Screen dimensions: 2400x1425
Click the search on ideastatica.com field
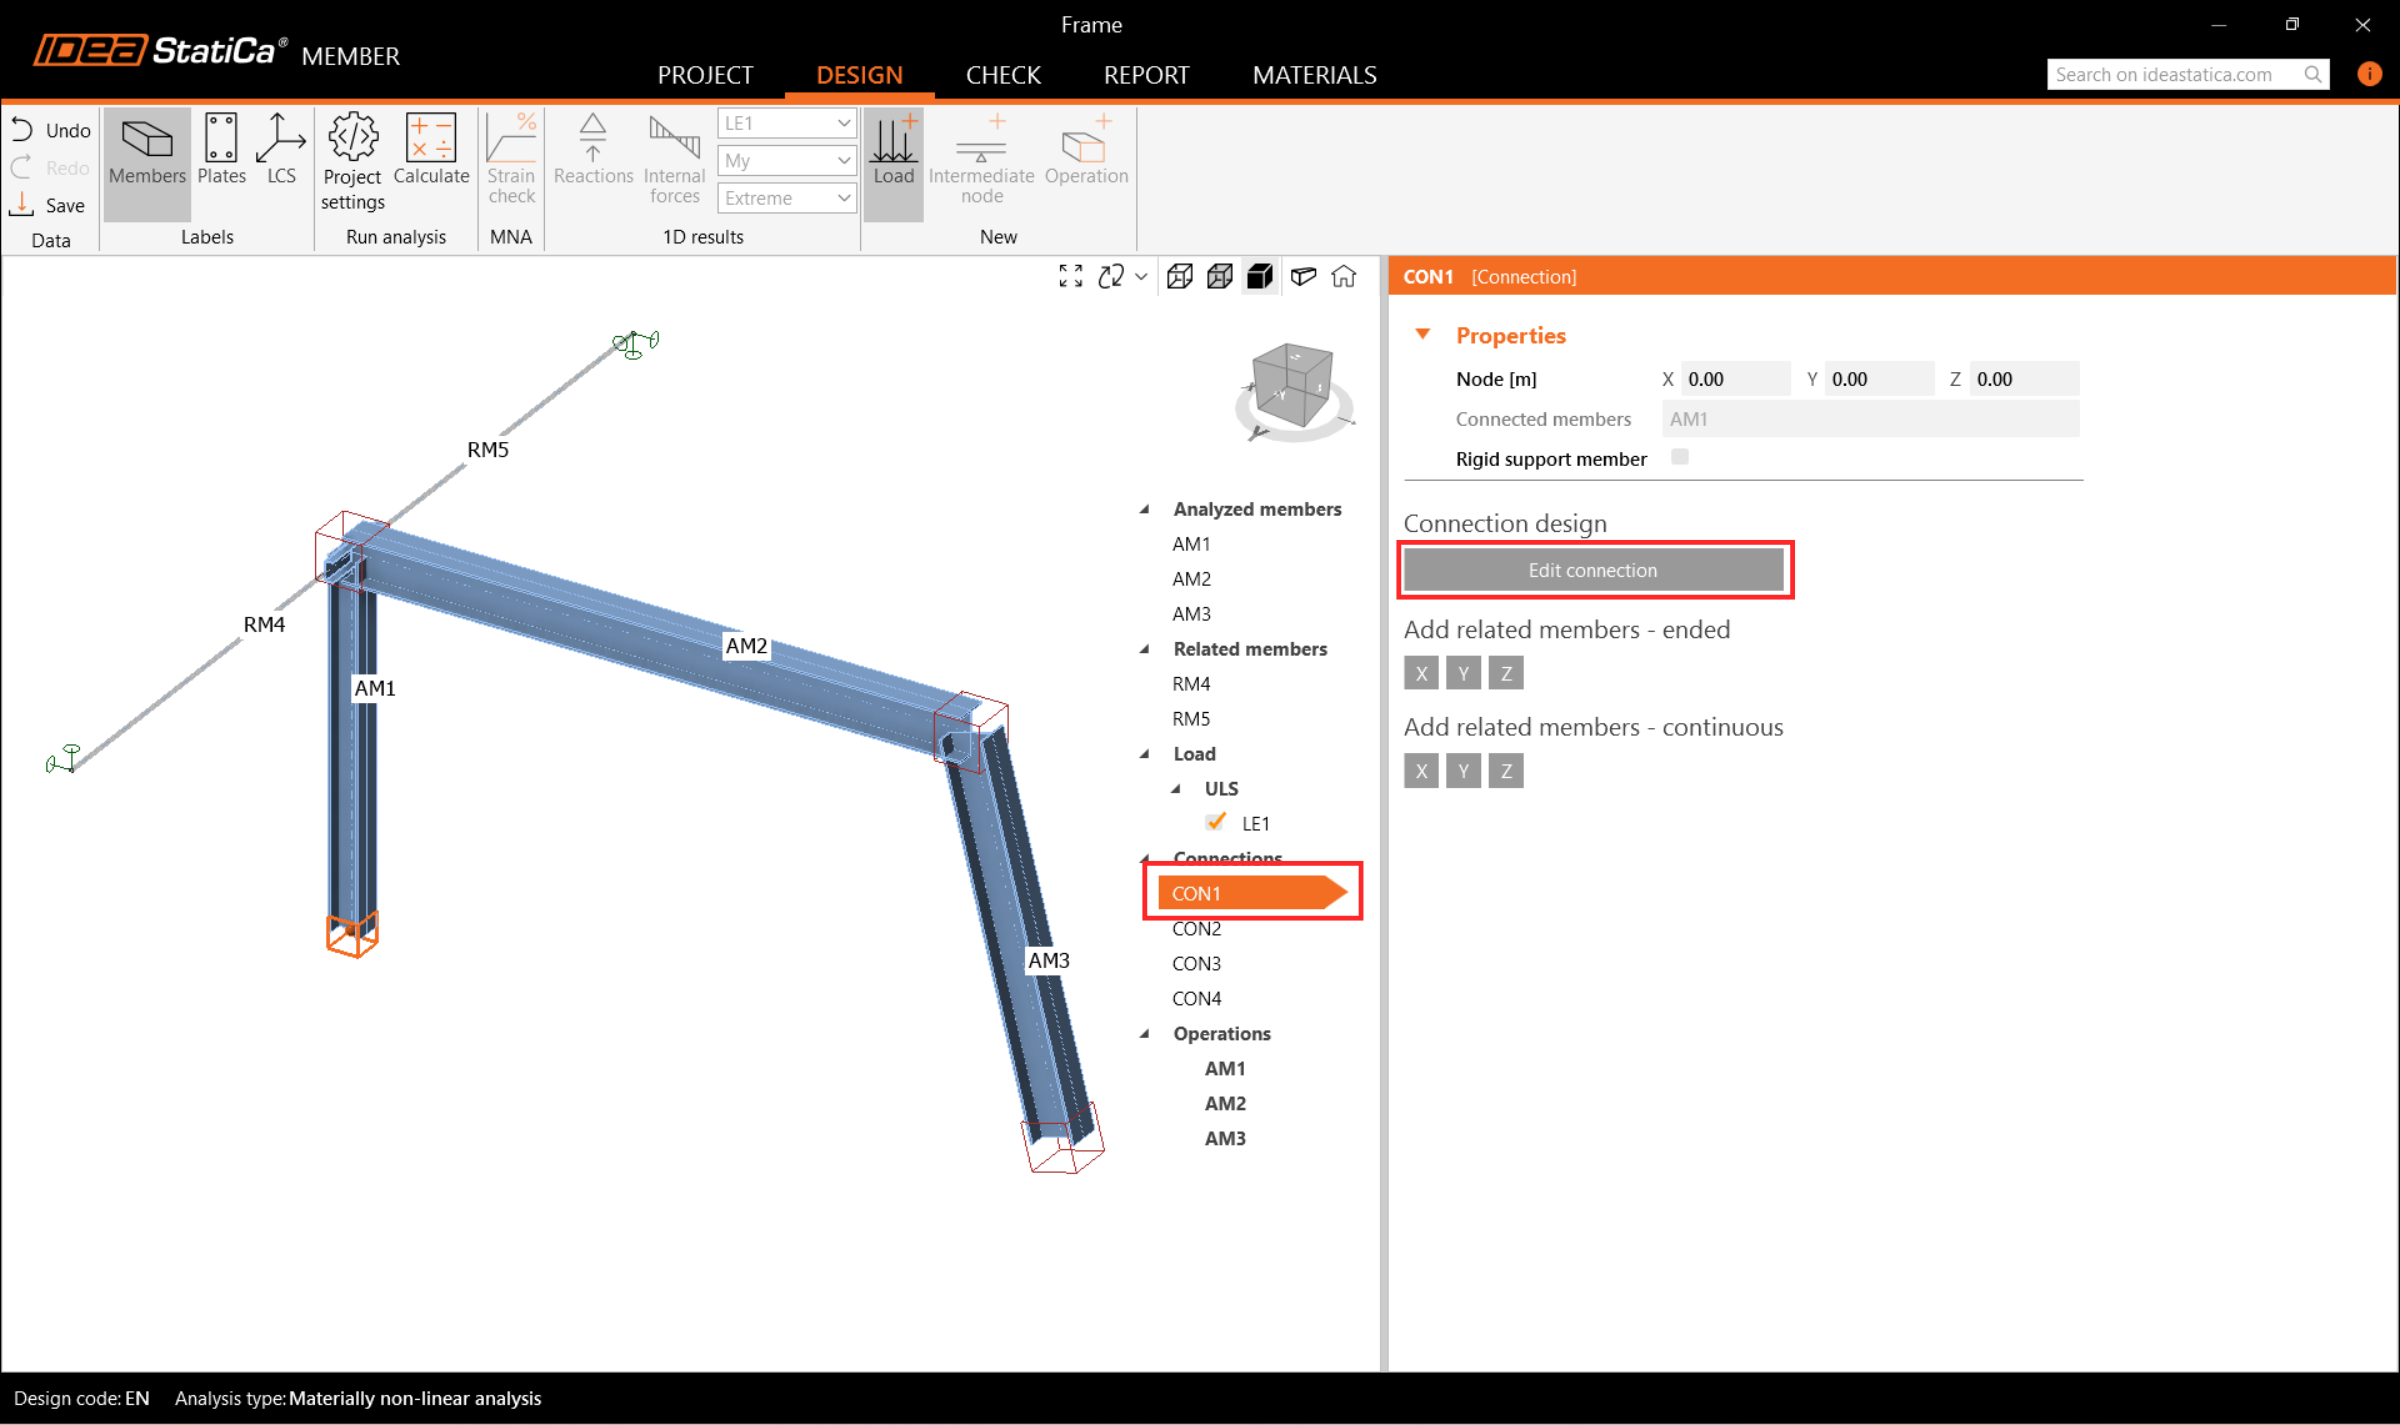(2172, 75)
